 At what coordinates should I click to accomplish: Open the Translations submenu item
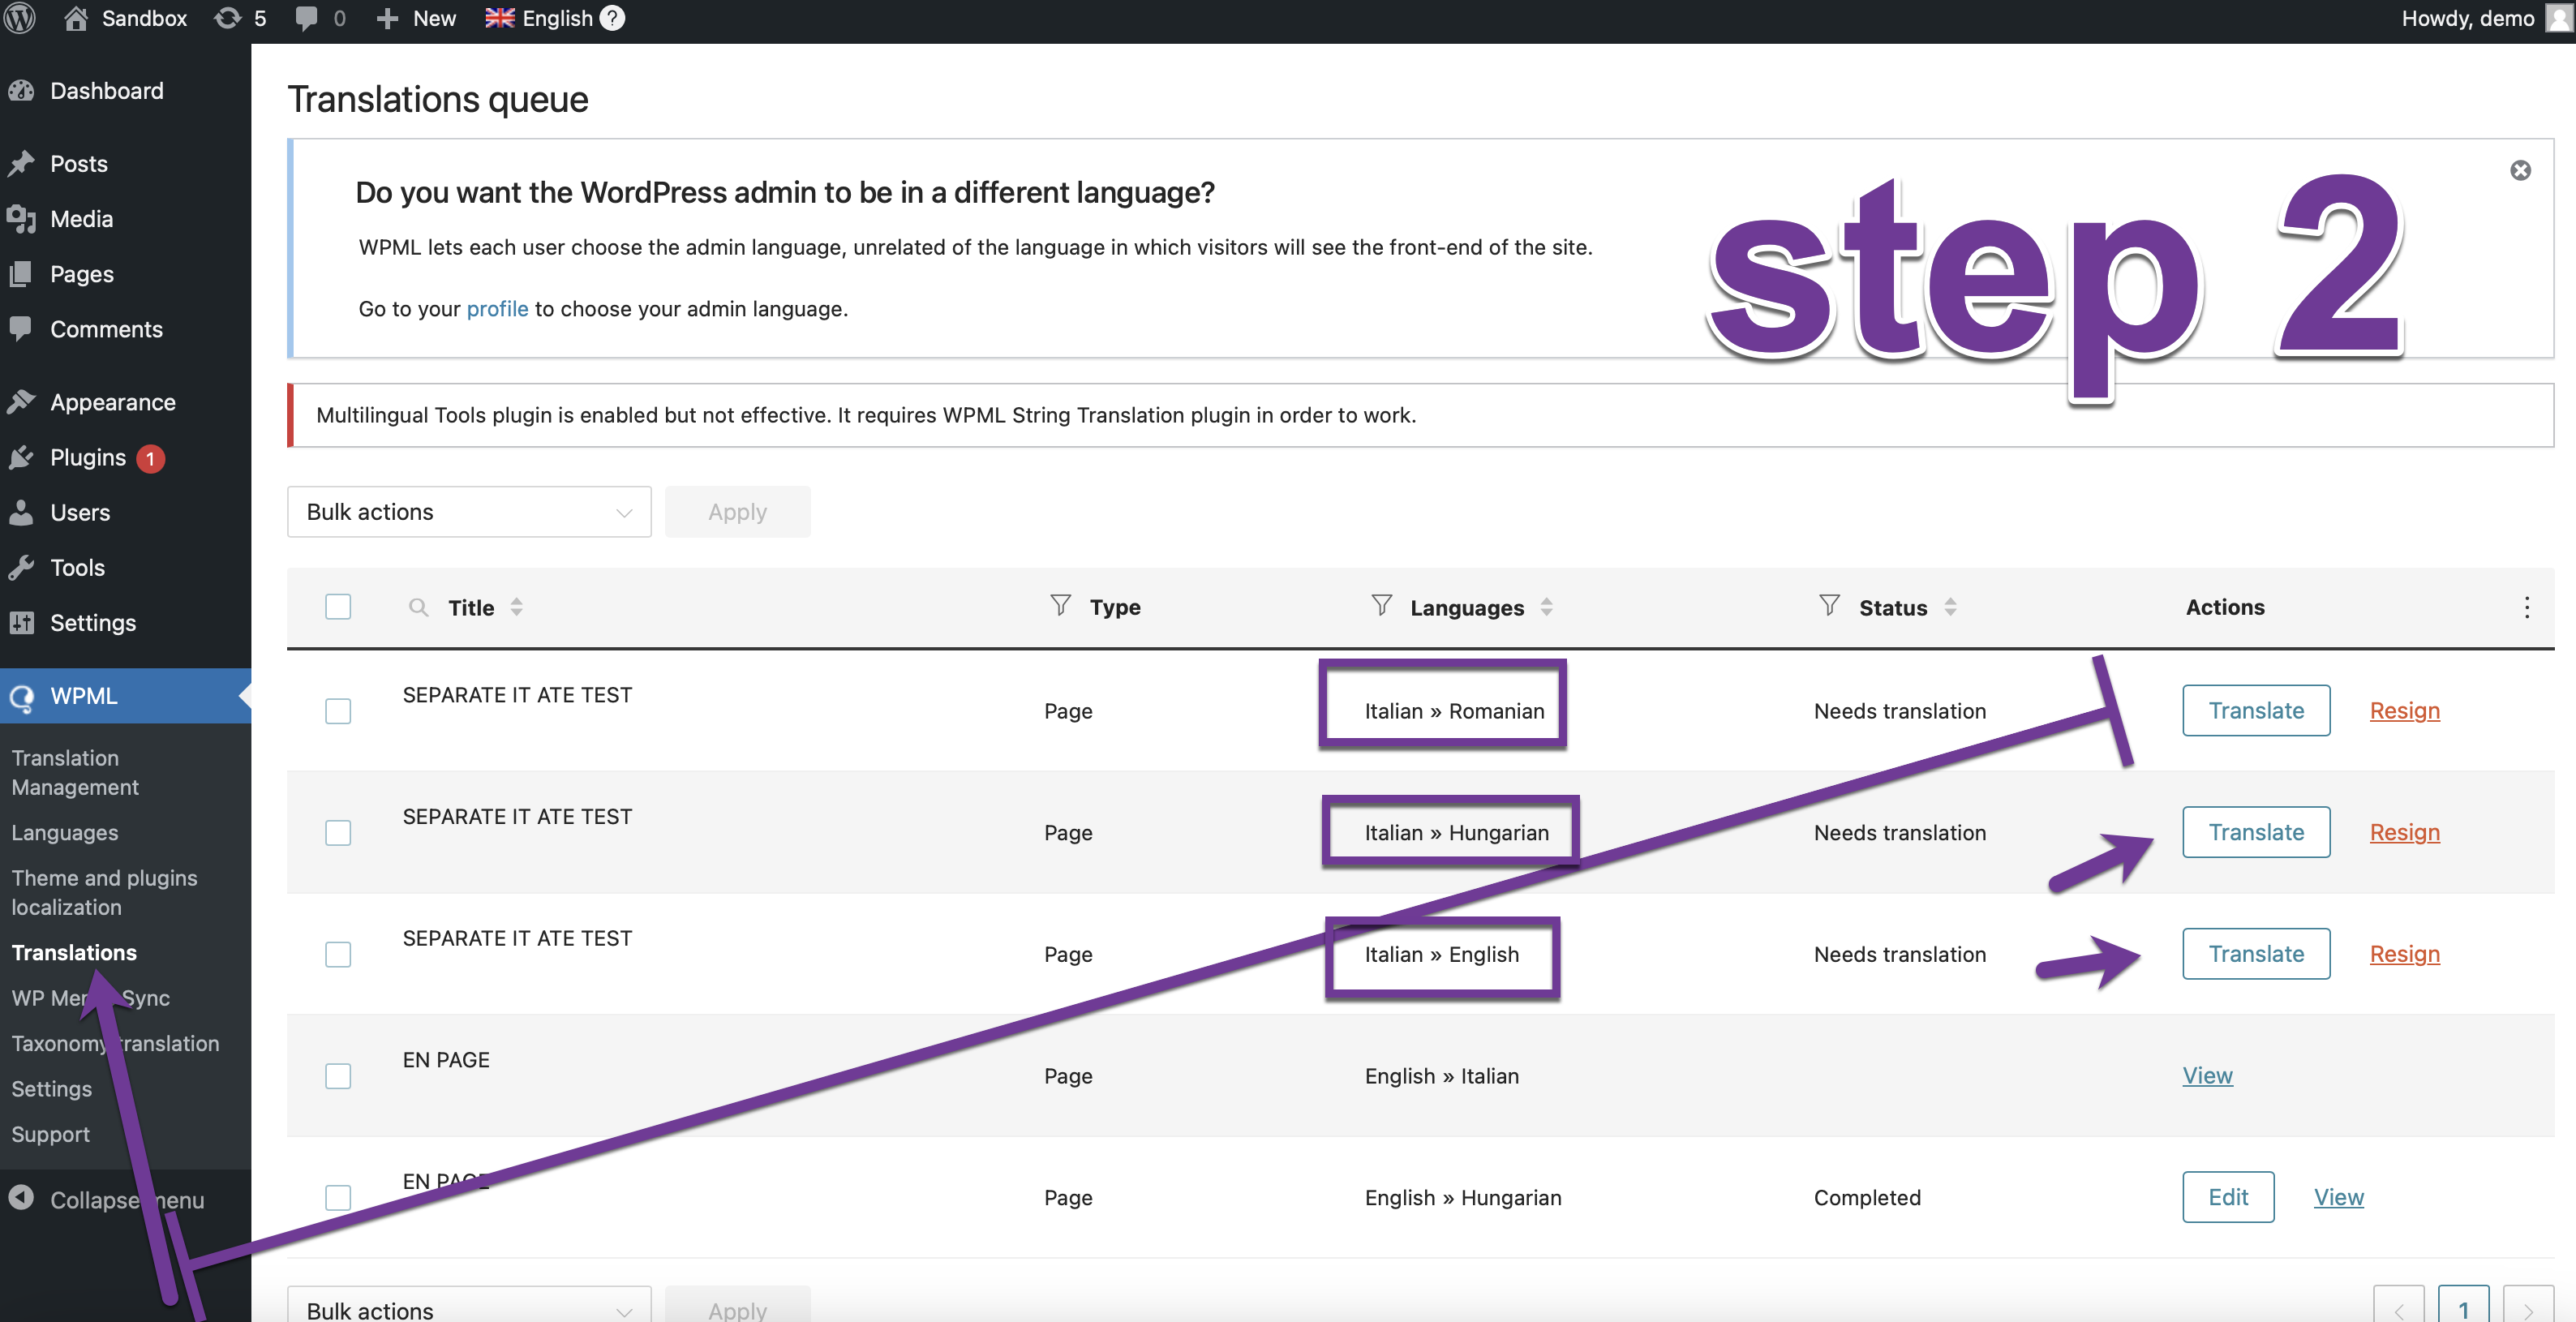click(x=74, y=952)
